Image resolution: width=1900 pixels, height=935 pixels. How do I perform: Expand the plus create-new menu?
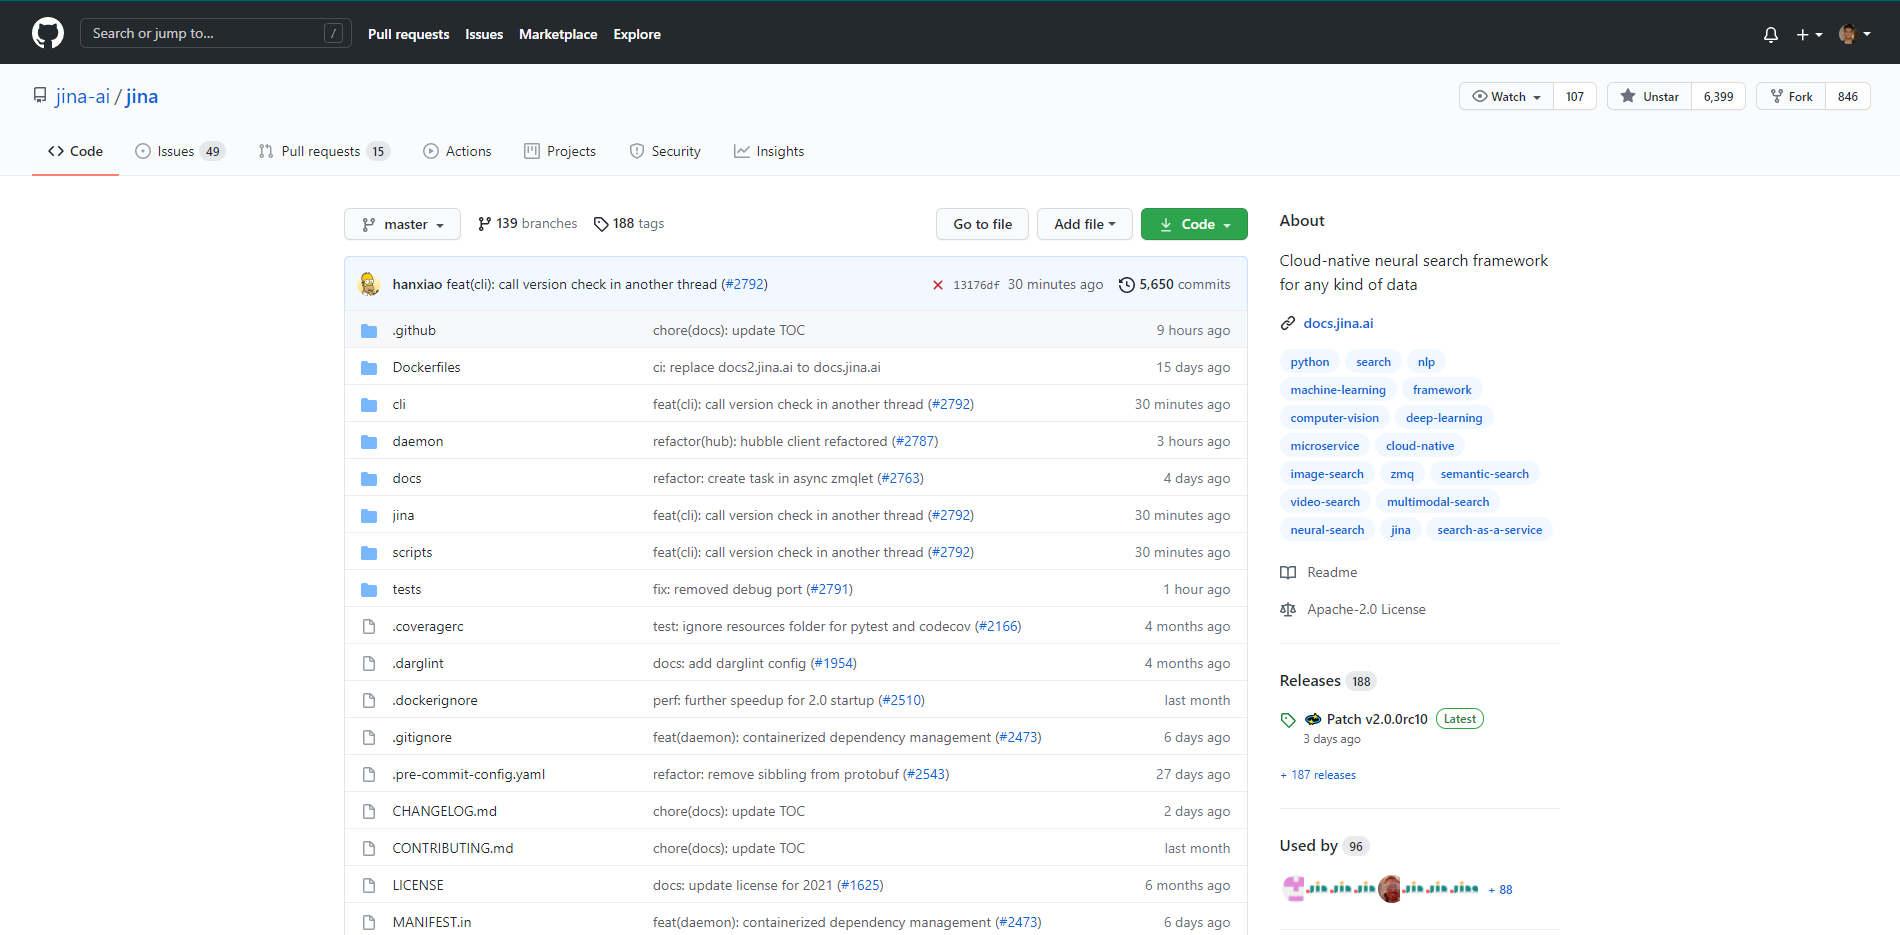pyautogui.click(x=1809, y=34)
